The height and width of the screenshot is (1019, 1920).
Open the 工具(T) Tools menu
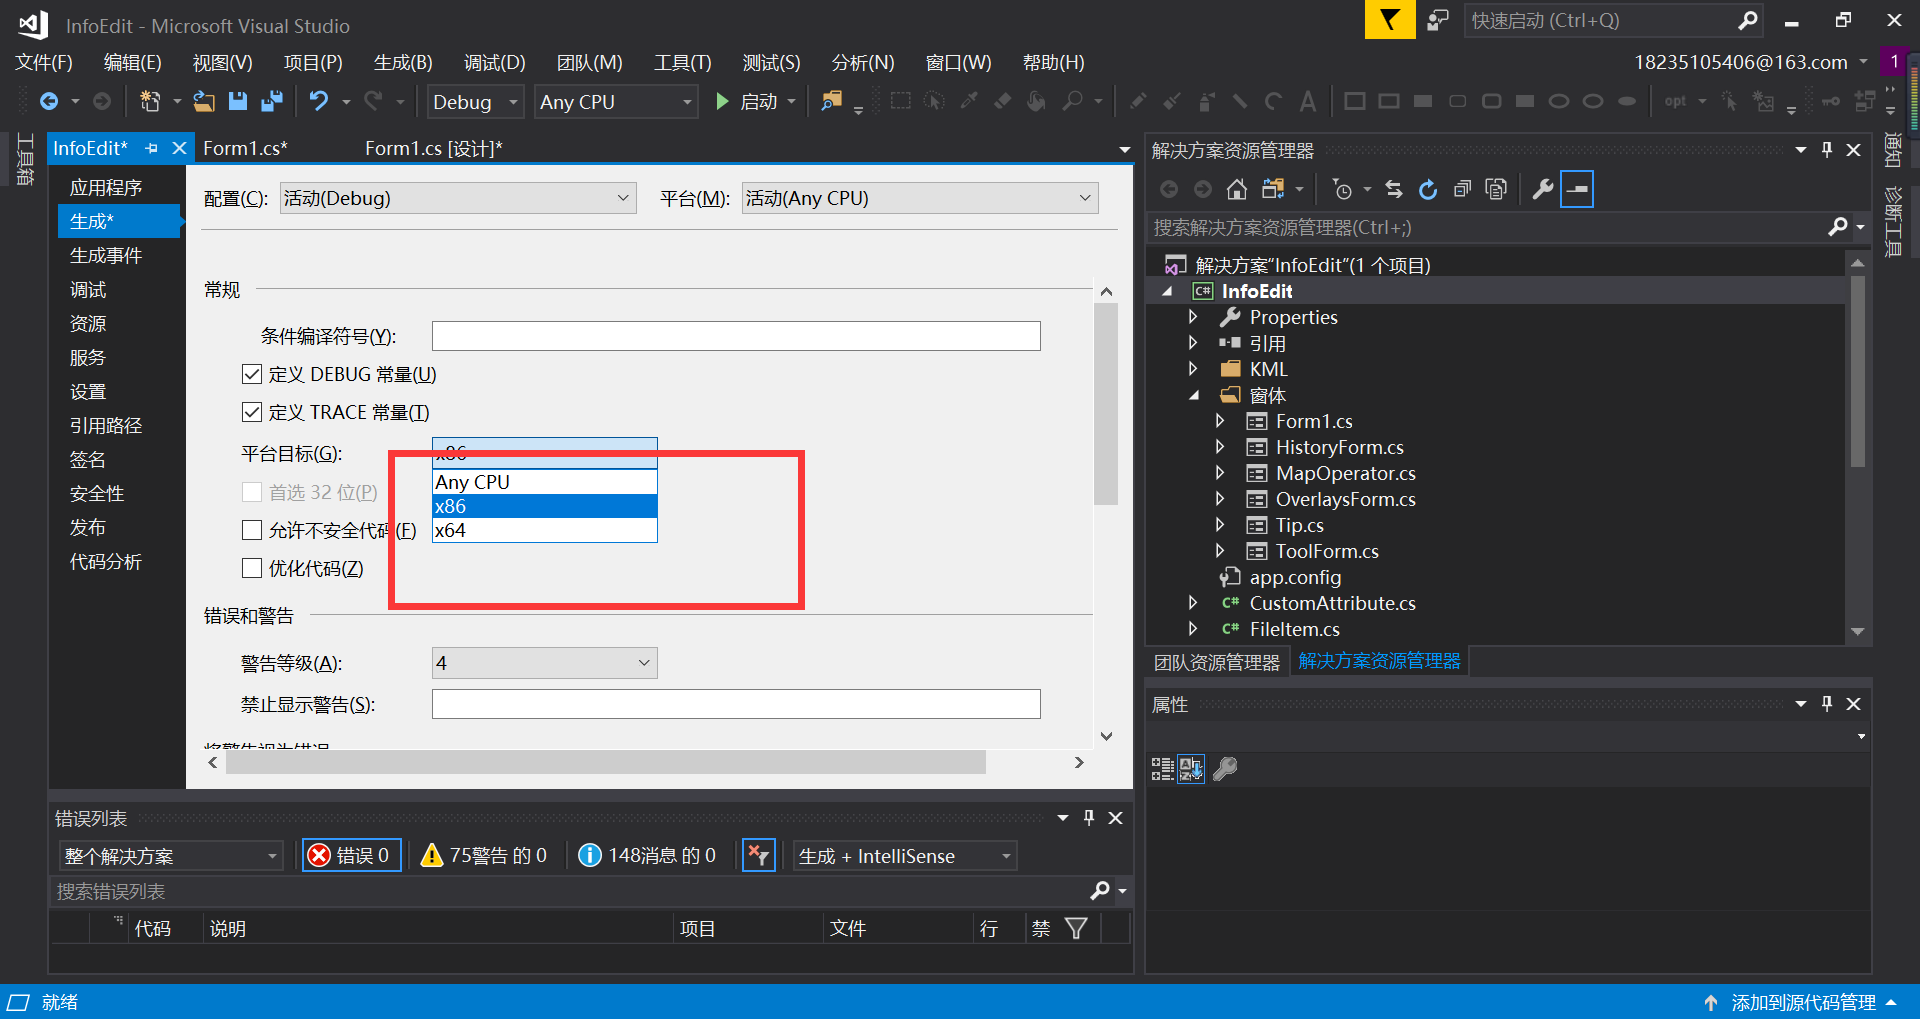[682, 62]
